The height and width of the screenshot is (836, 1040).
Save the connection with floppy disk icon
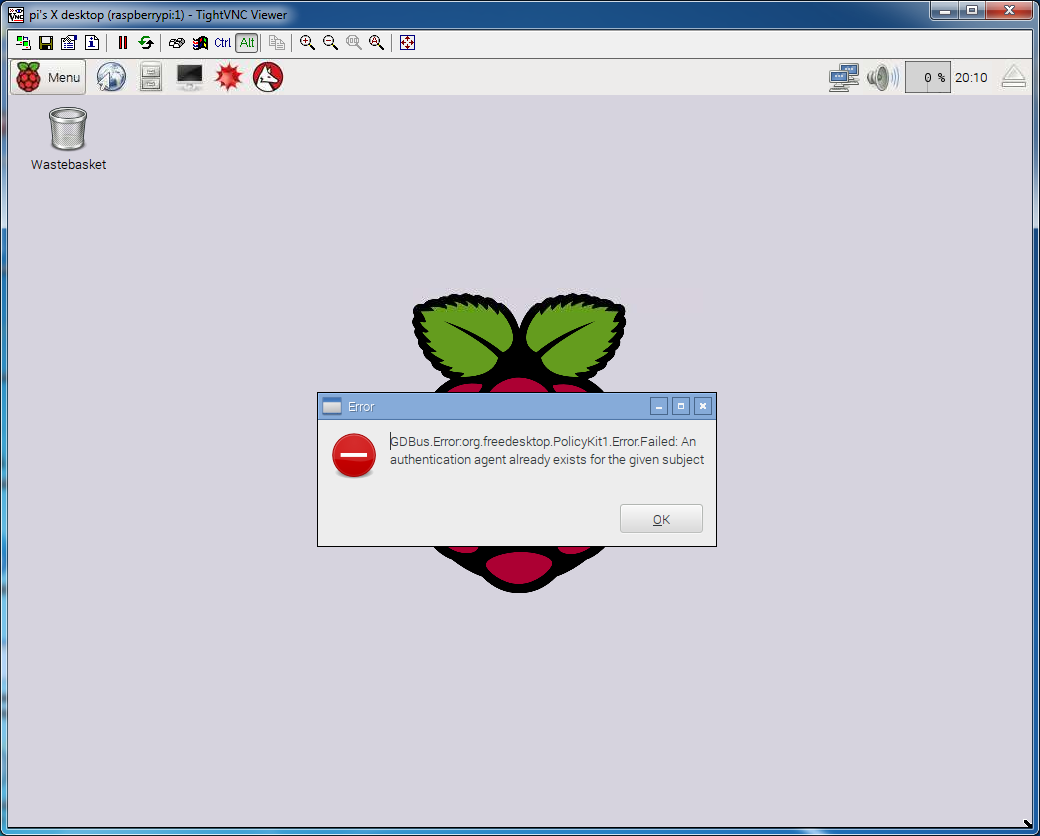pos(46,43)
